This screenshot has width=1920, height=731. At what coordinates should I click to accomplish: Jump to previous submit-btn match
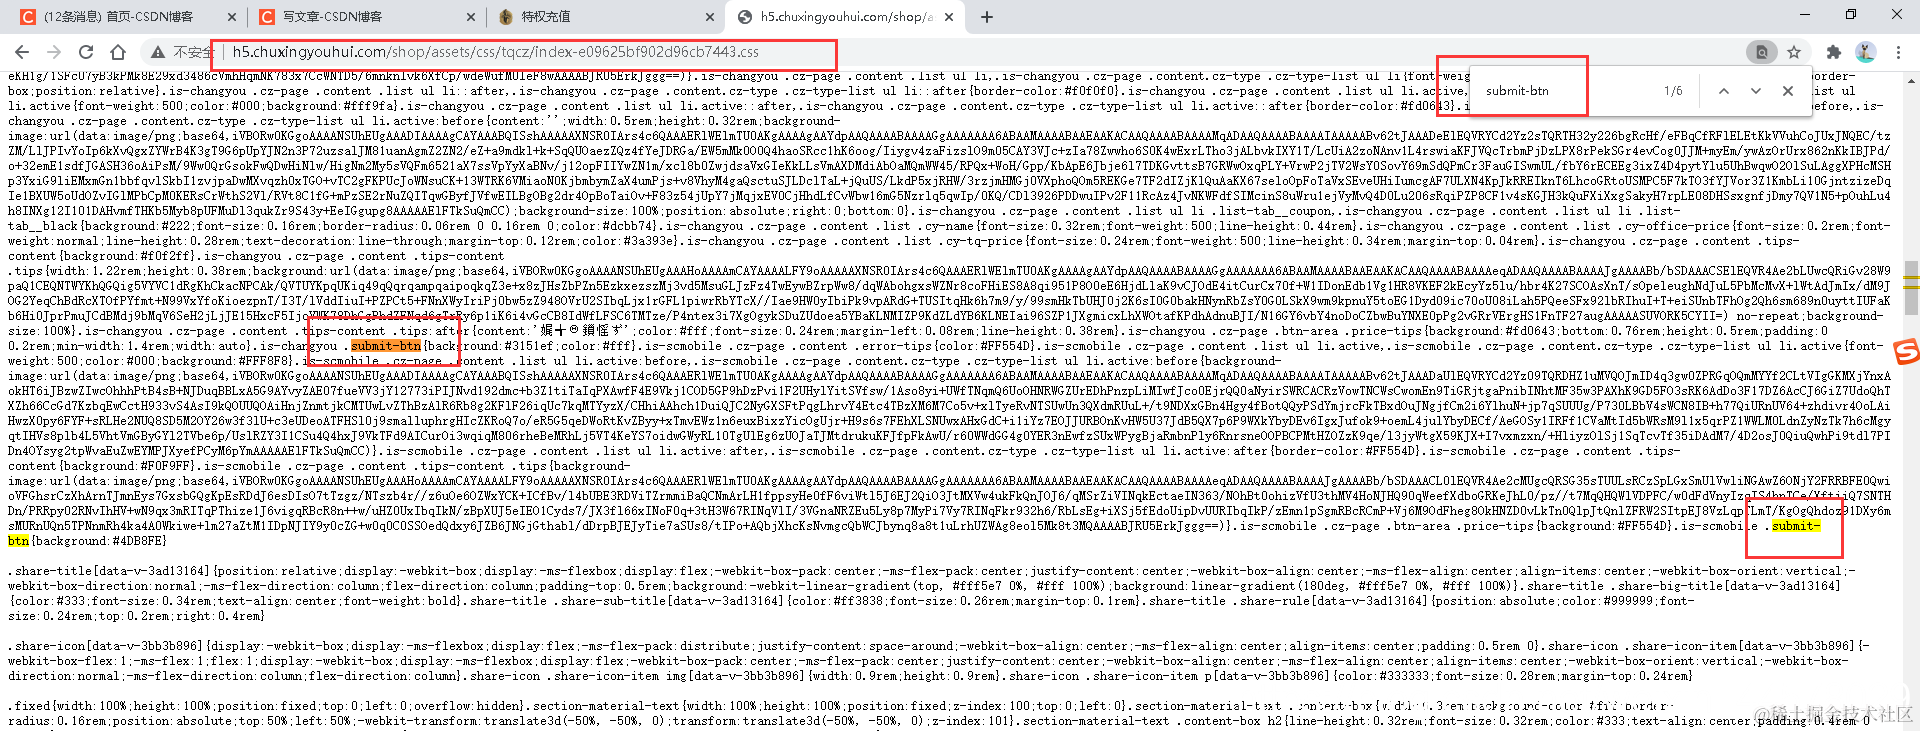[1723, 90]
